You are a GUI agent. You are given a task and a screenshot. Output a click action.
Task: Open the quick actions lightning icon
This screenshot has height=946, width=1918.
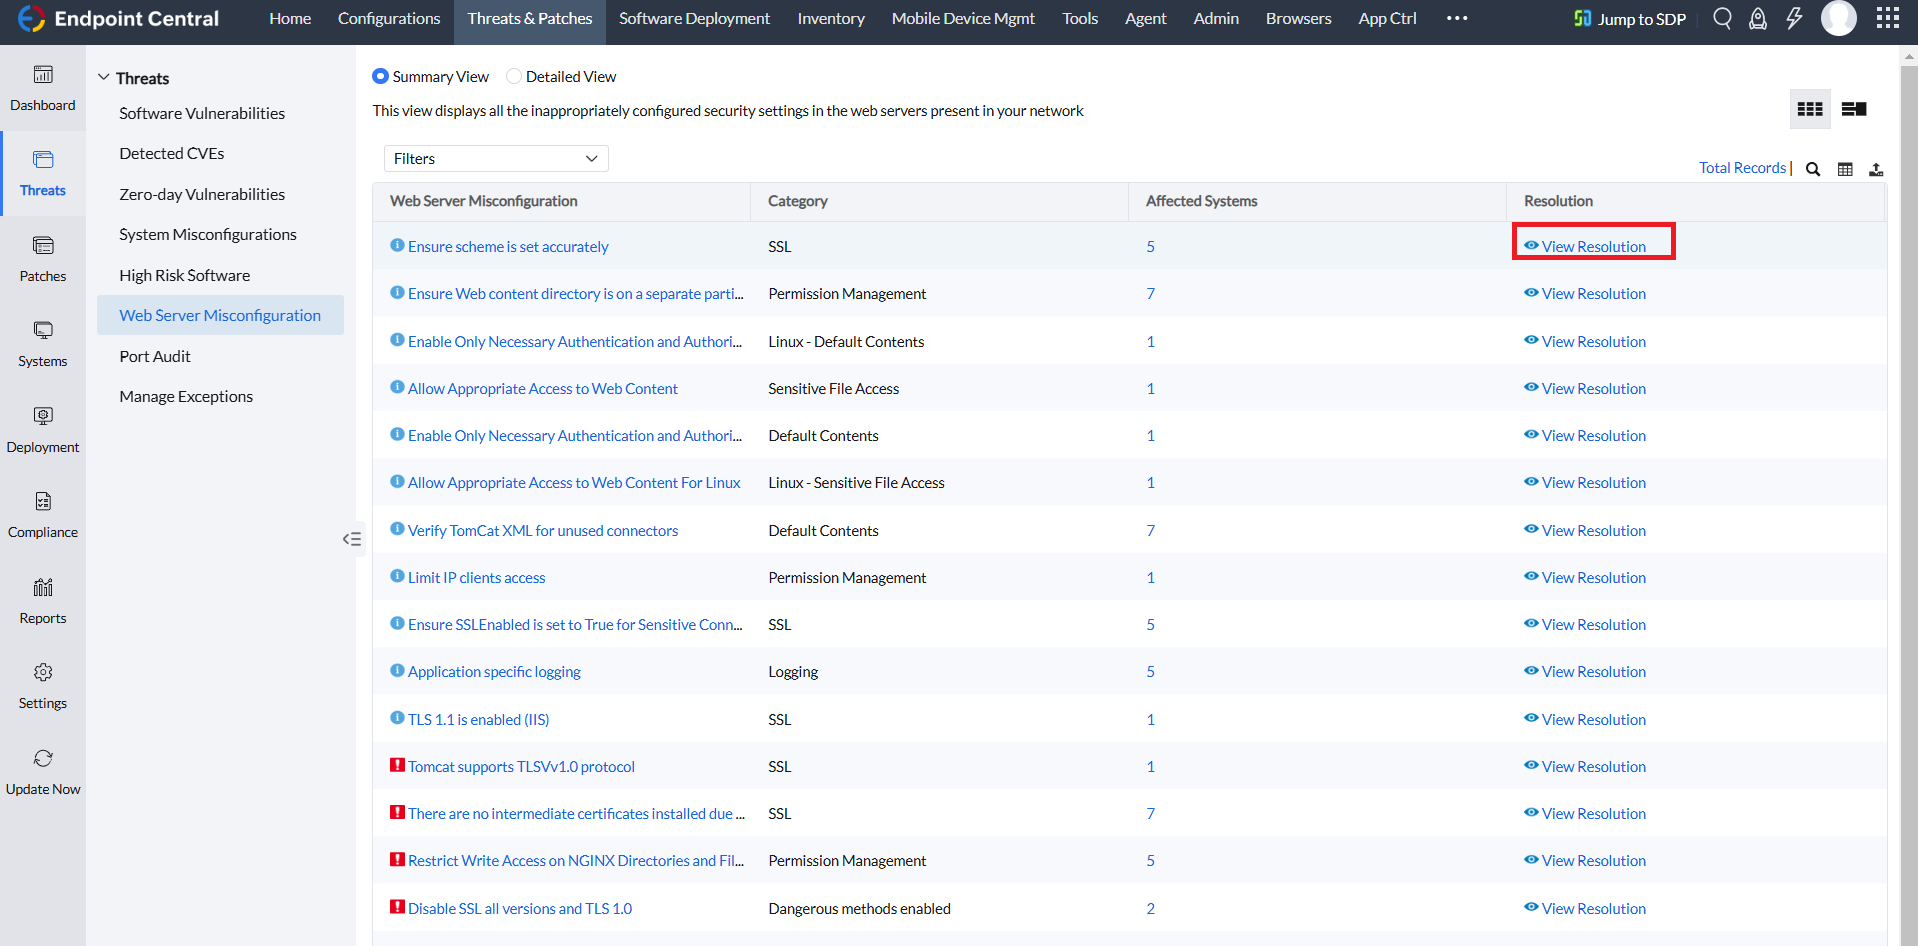coord(1794,19)
